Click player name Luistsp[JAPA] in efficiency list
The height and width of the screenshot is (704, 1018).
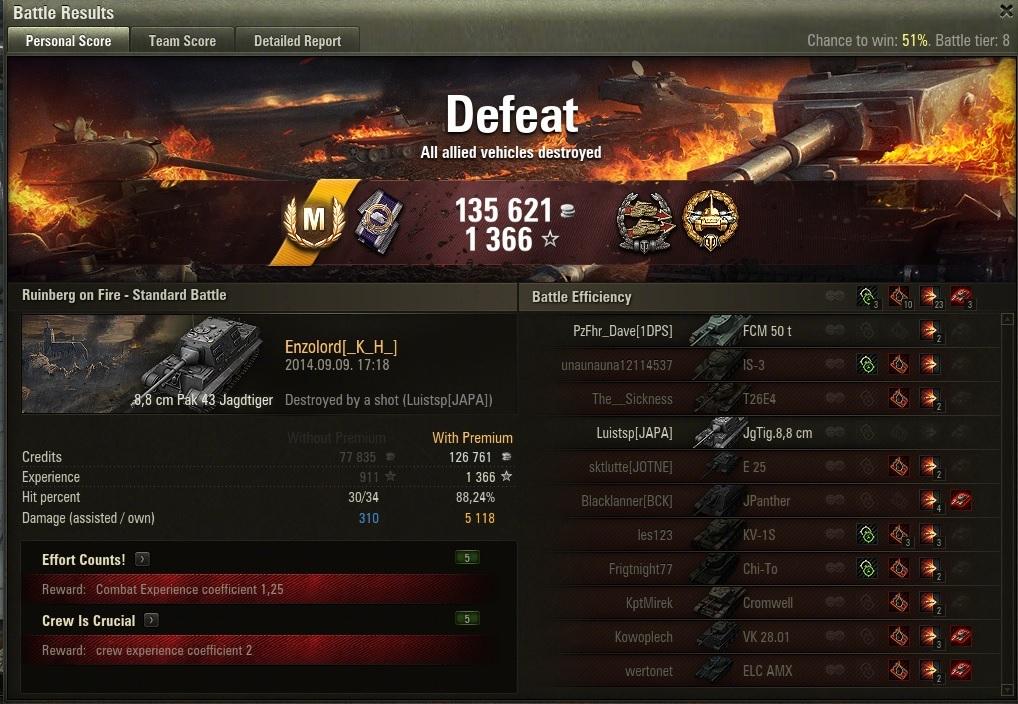pos(634,433)
